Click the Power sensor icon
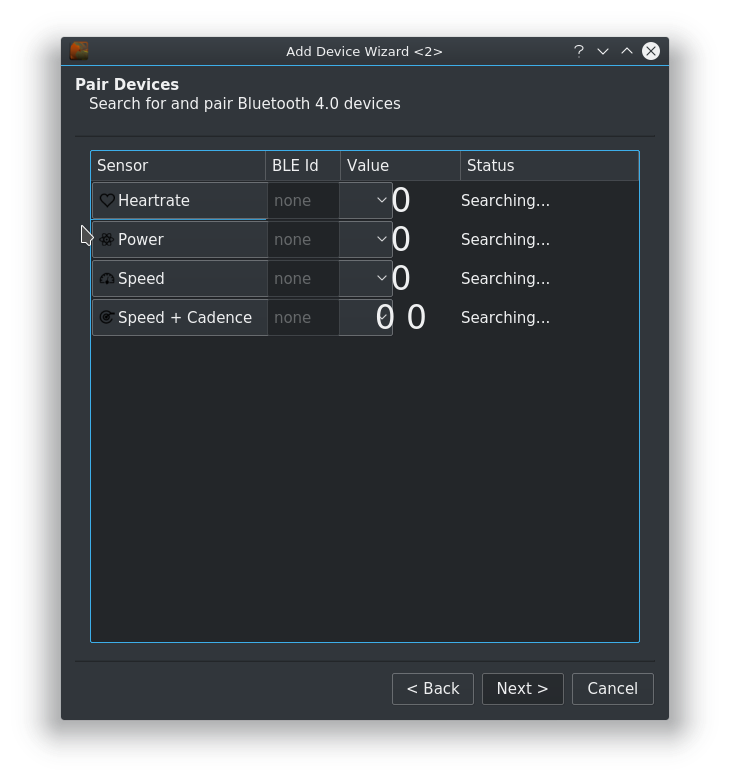 107,240
